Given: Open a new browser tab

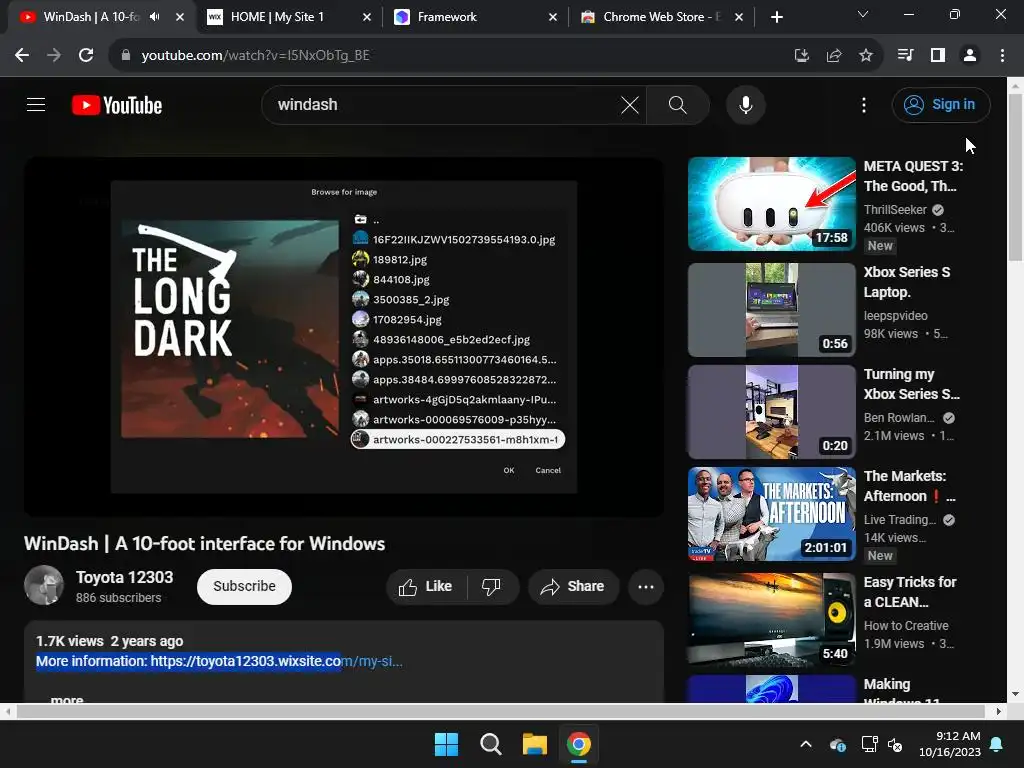Looking at the screenshot, I should [x=776, y=17].
